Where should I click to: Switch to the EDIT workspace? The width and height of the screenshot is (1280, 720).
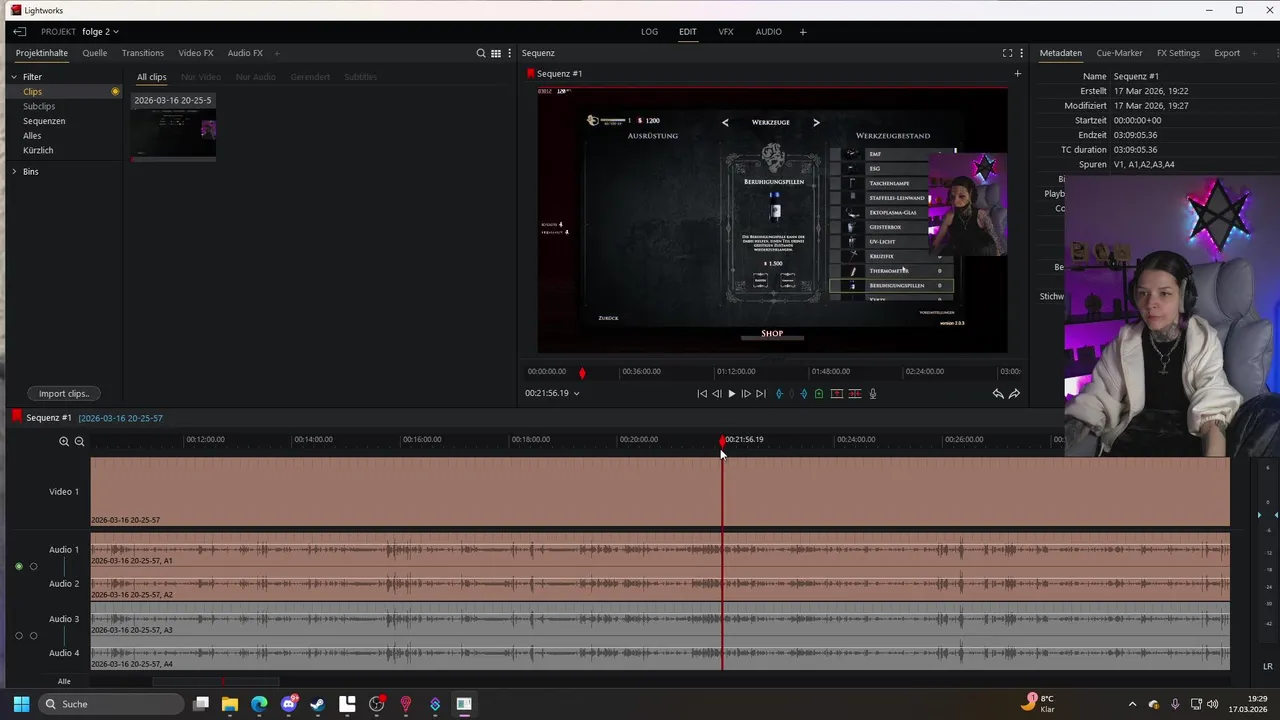point(688,32)
